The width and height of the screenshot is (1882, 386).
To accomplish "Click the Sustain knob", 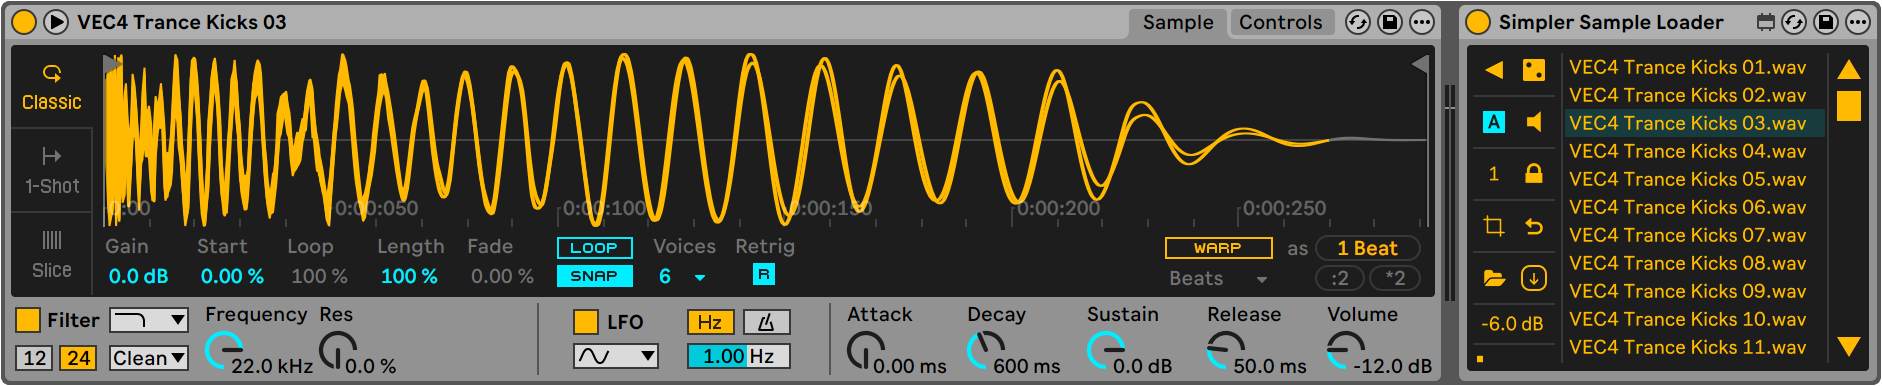I will click(1106, 351).
